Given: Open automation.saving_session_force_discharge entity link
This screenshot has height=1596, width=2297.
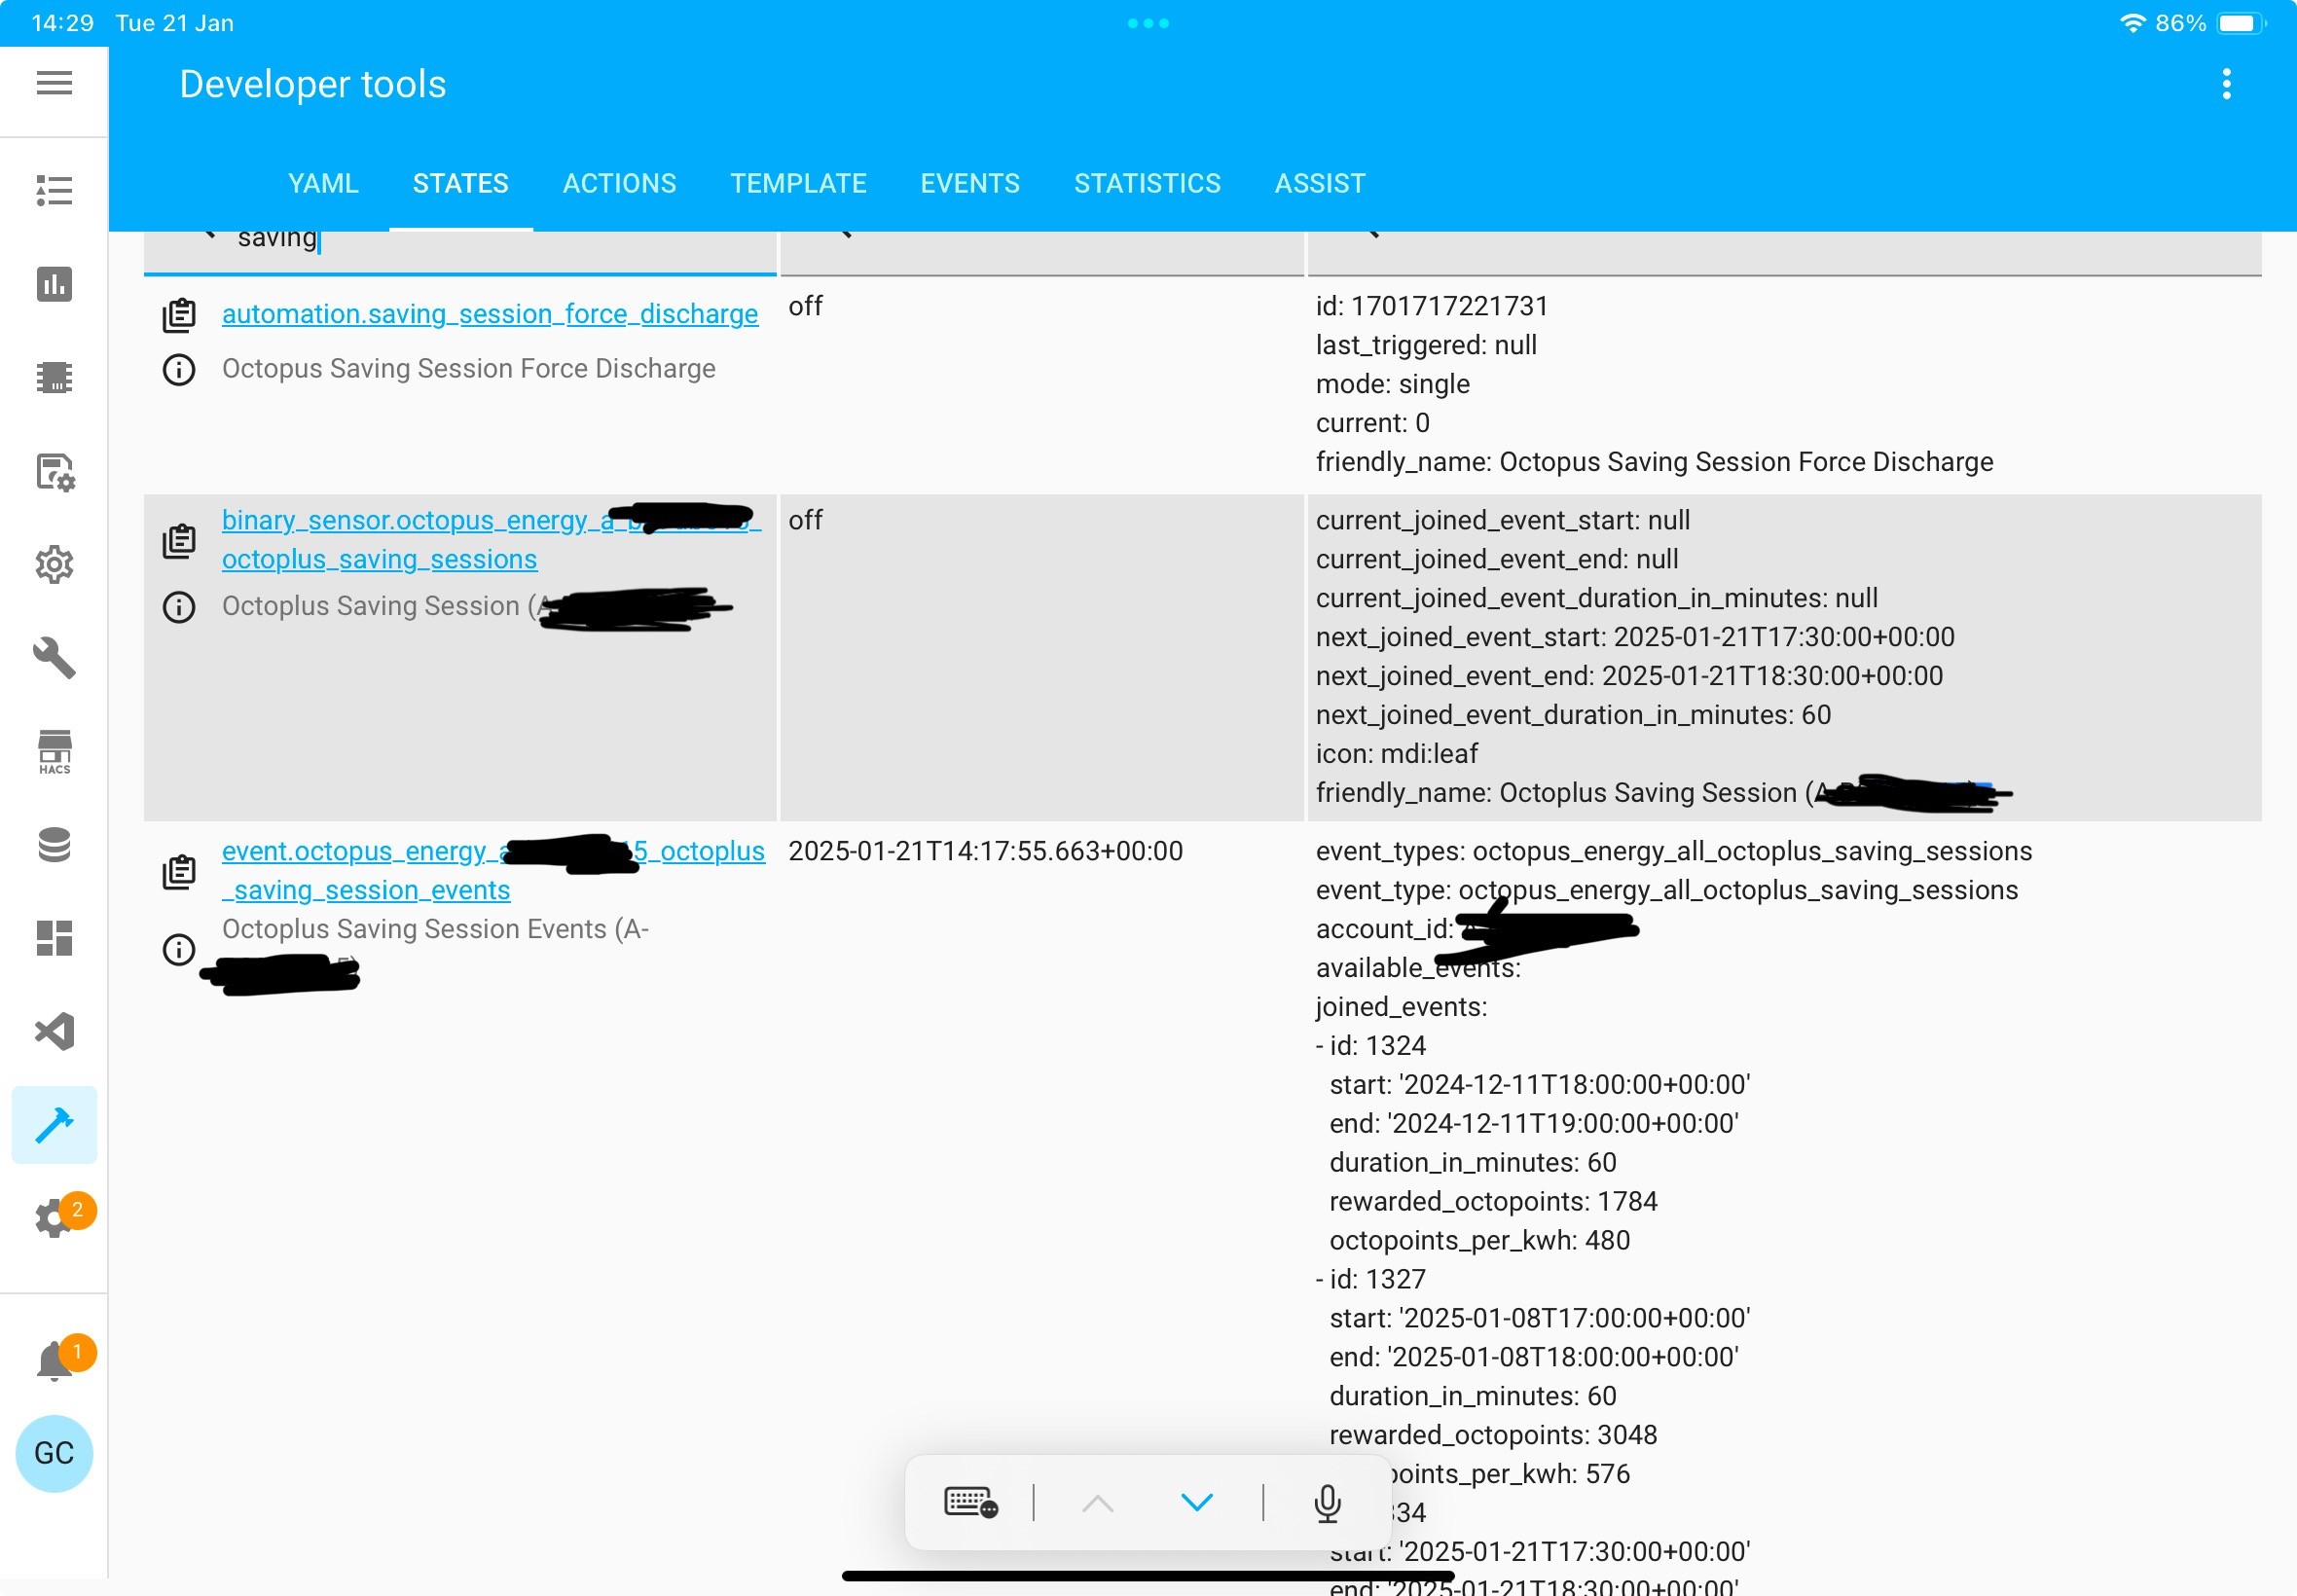Looking at the screenshot, I should [x=490, y=314].
